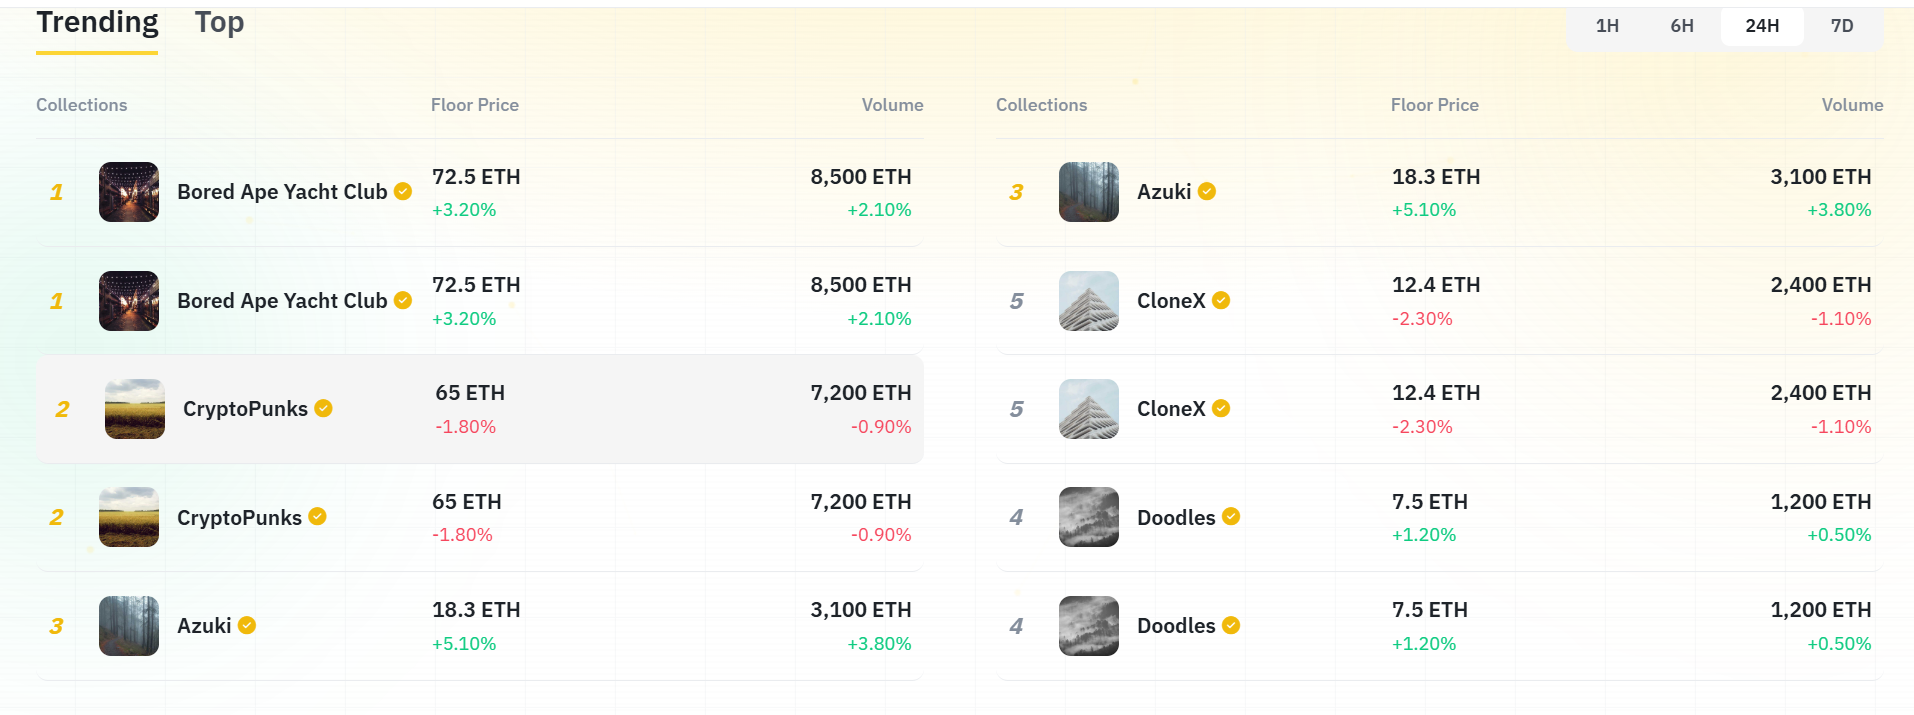Viewport: 1914px width, 715px height.
Task: Click the verified badge on first Bored Ape row
Action: click(x=403, y=191)
